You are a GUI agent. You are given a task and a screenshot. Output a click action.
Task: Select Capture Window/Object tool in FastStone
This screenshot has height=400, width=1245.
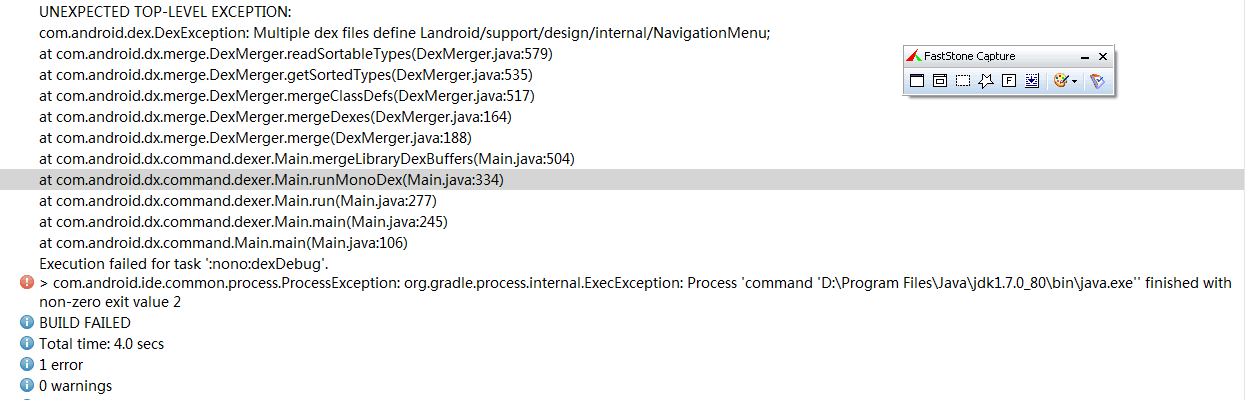pos(940,81)
